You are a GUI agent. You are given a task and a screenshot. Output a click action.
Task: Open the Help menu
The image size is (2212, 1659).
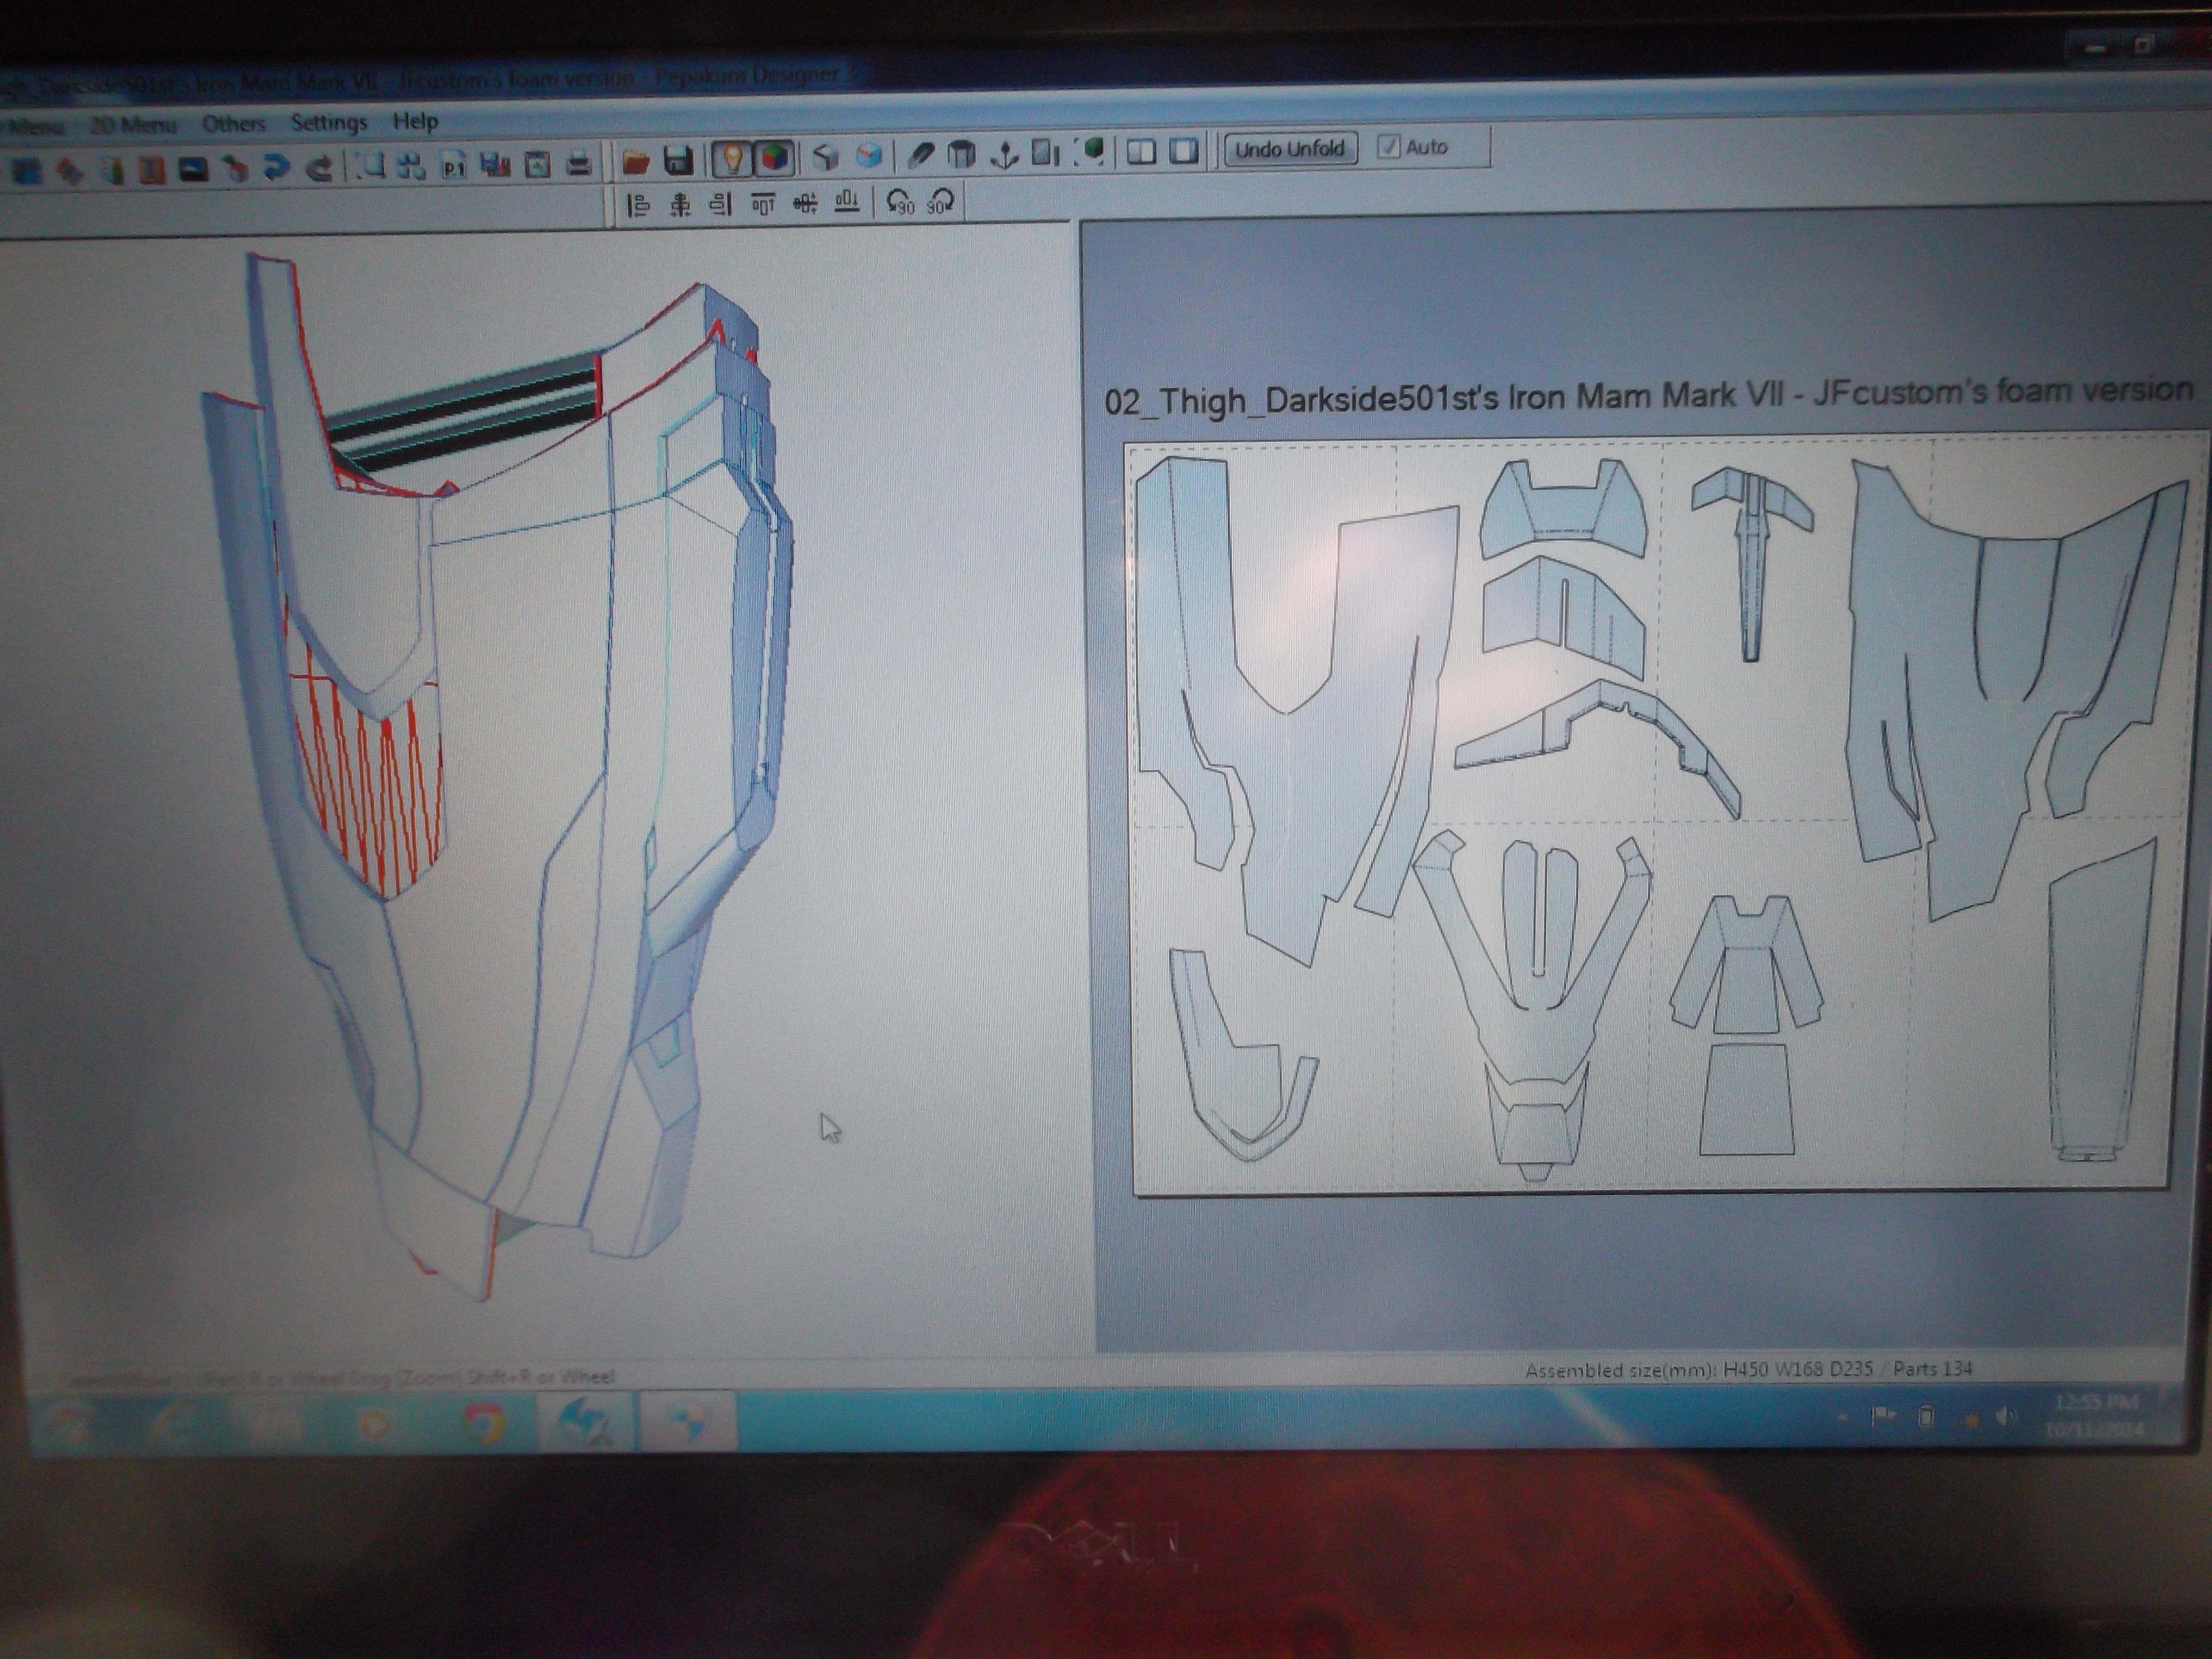point(415,121)
